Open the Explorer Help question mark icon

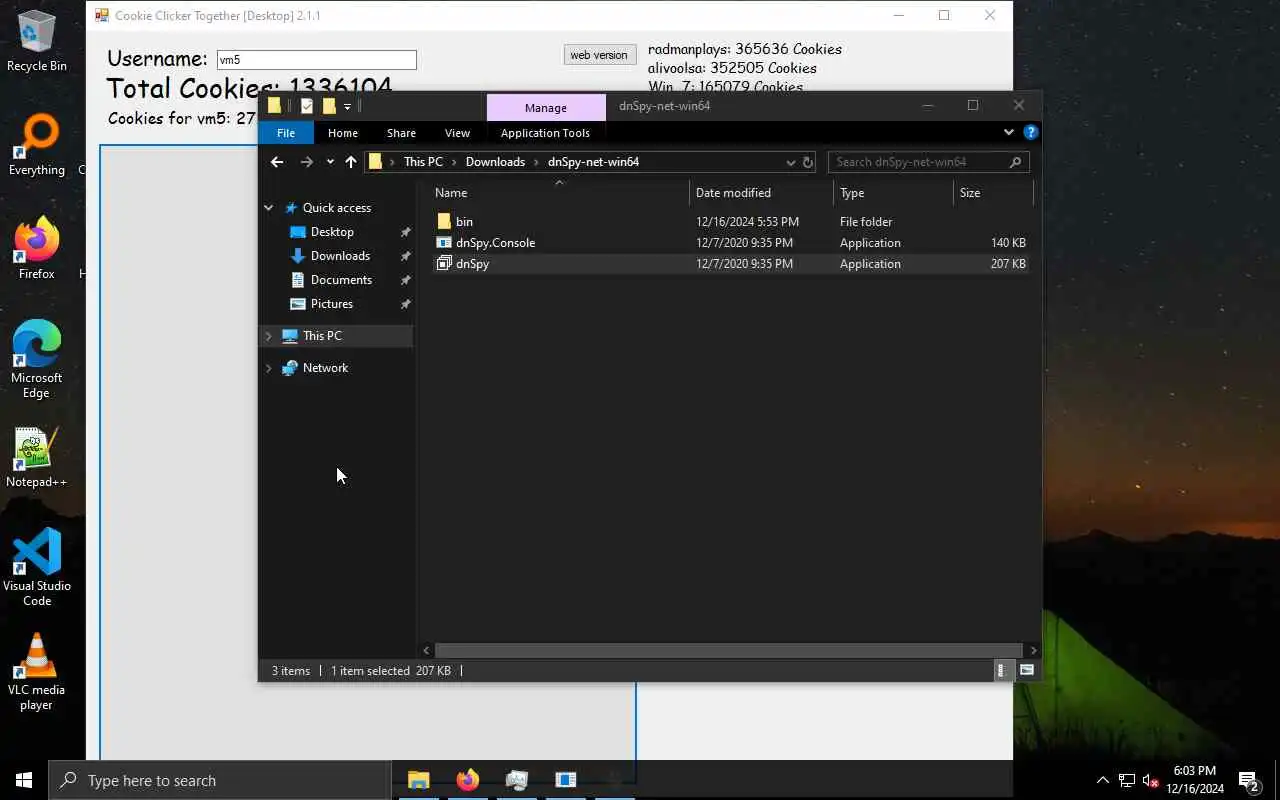1031,132
